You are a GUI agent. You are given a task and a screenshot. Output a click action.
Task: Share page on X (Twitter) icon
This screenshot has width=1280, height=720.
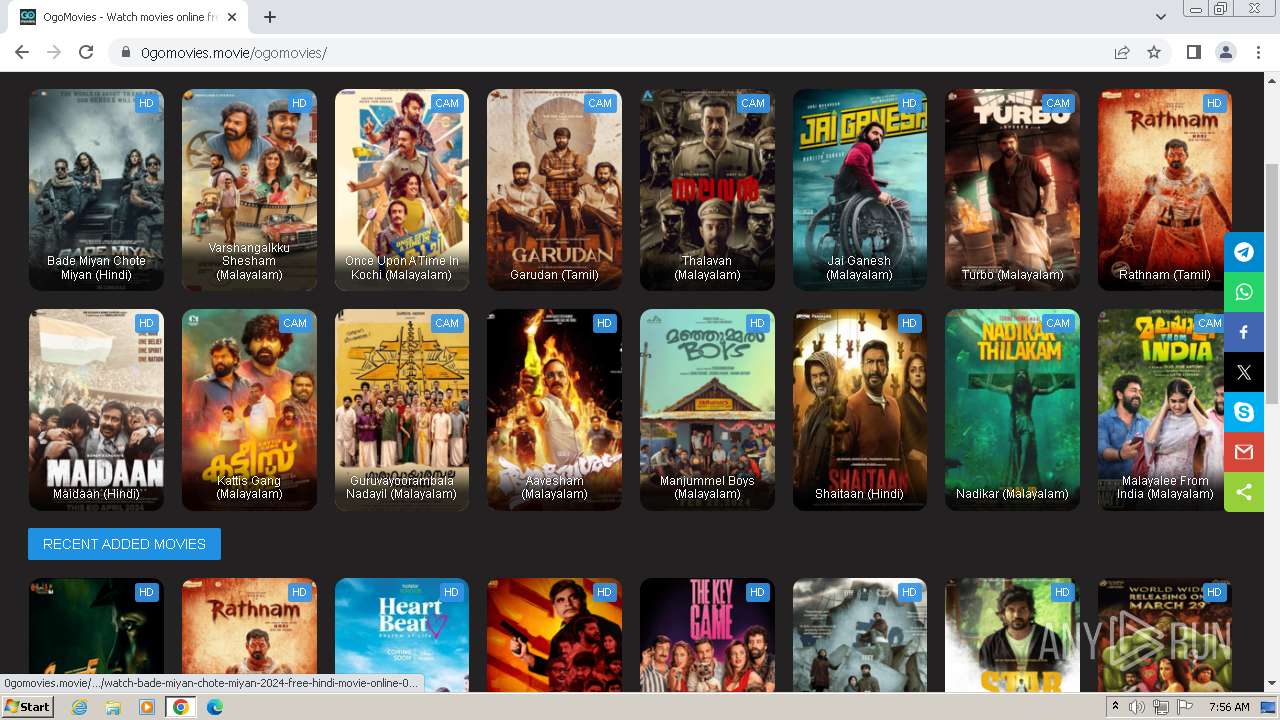[x=1244, y=372]
